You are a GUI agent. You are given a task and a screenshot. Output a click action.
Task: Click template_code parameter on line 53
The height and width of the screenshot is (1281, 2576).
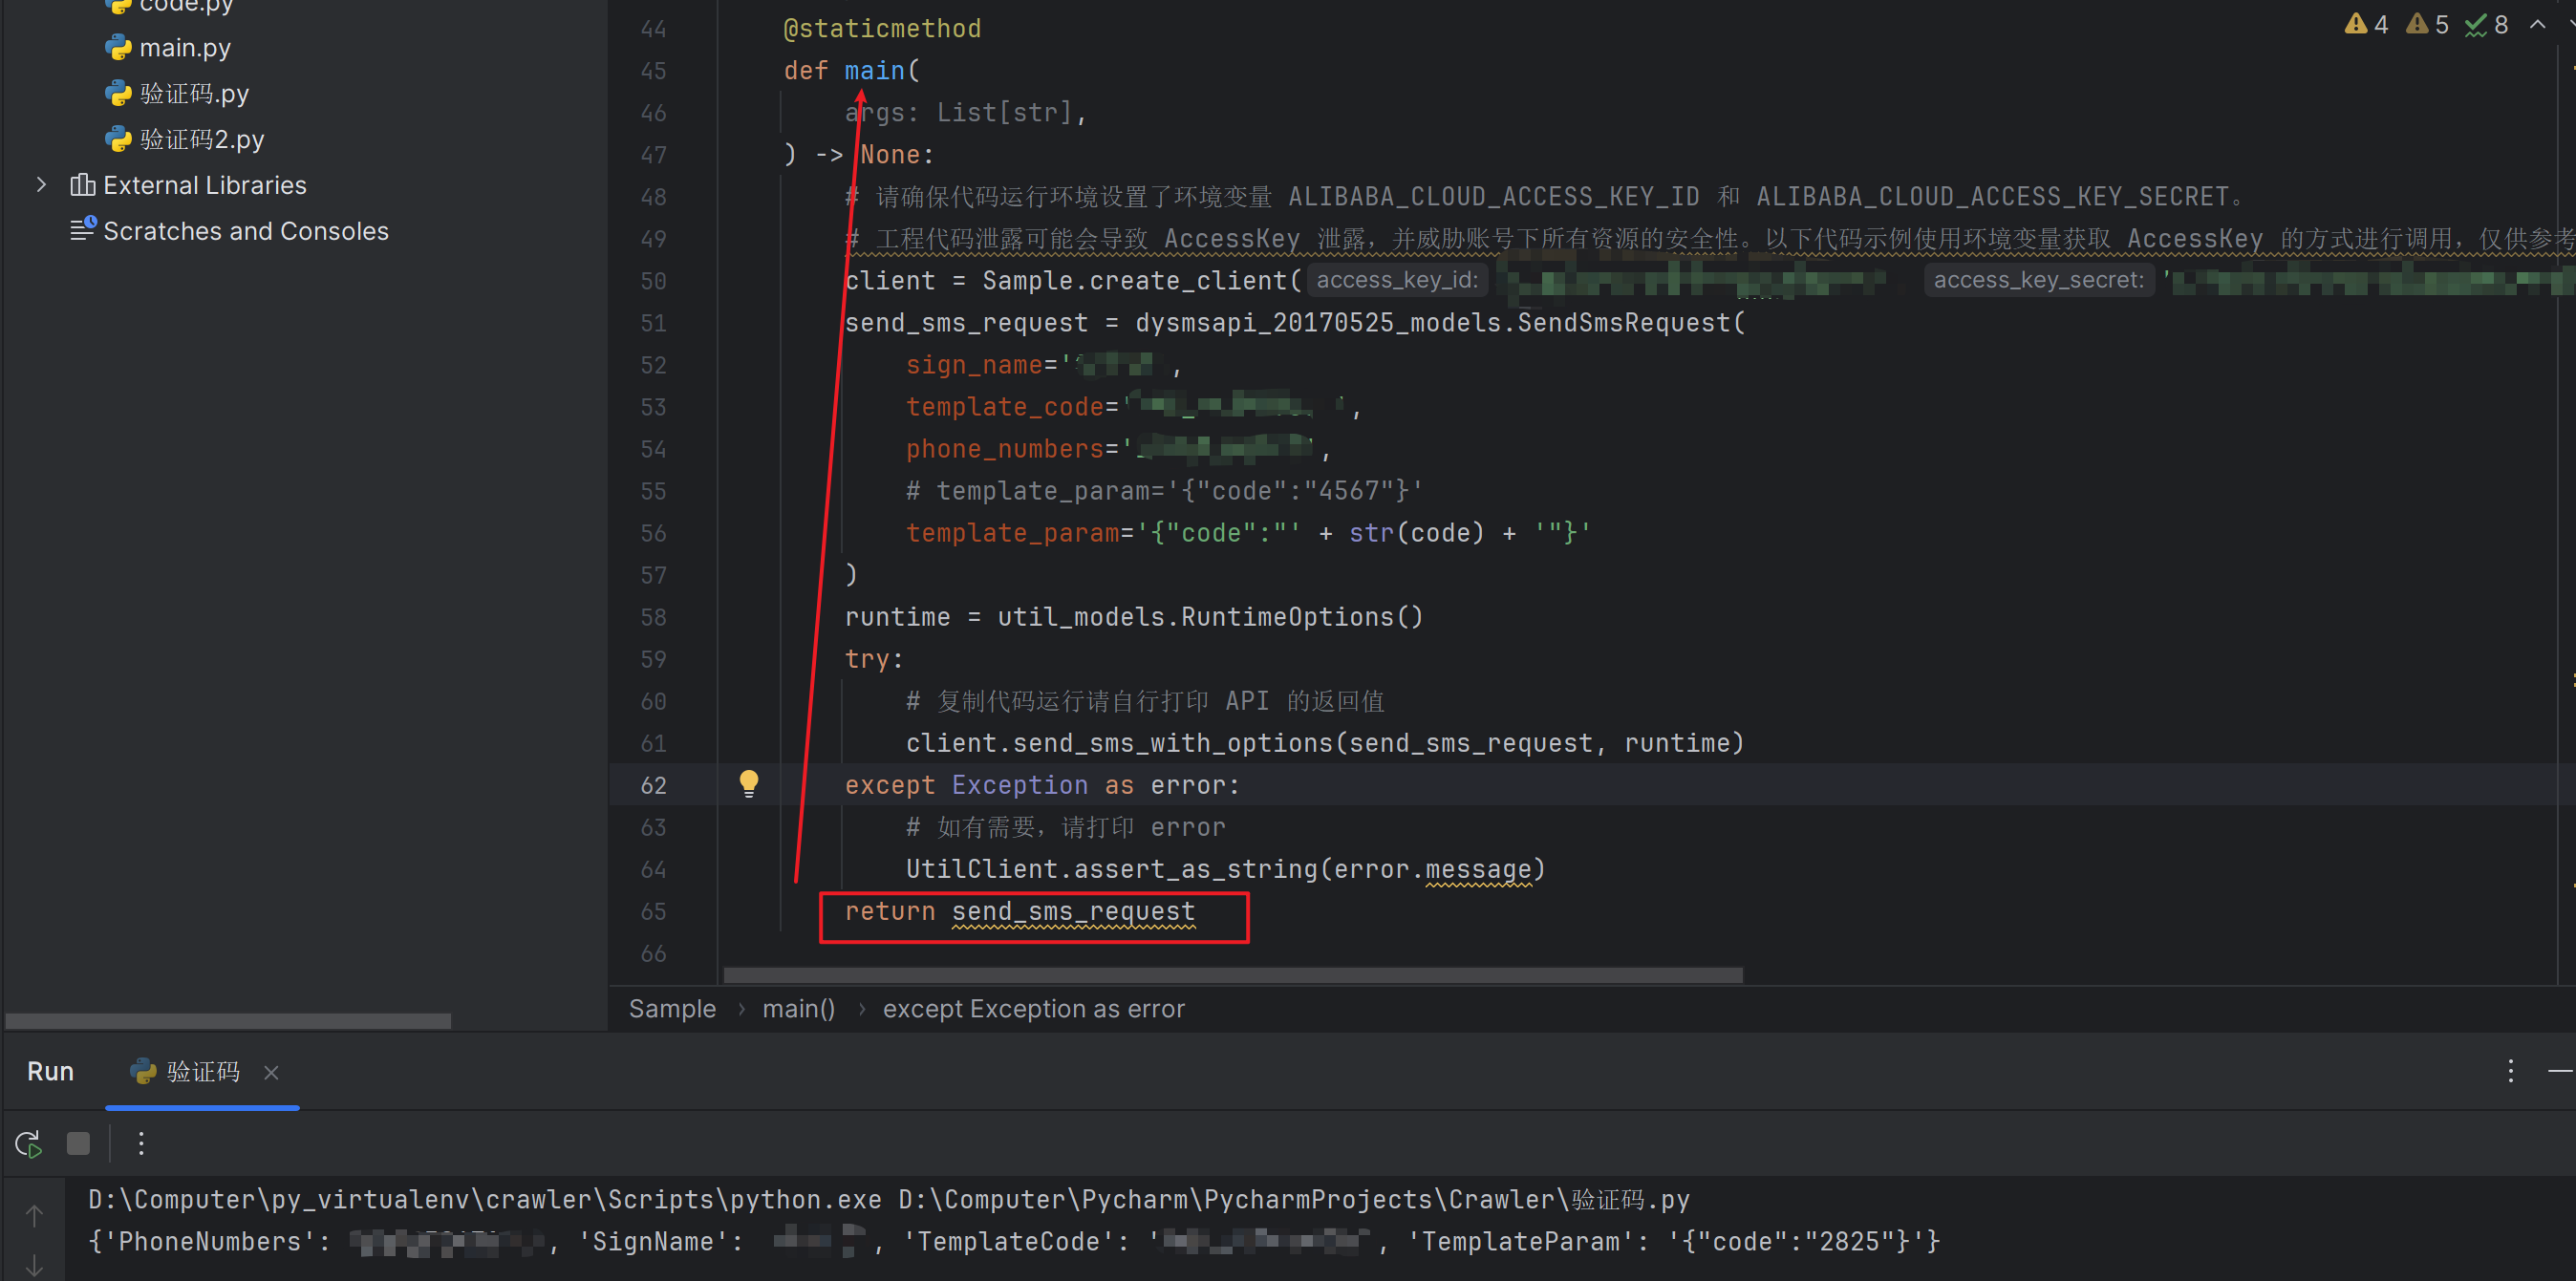pos(1004,407)
